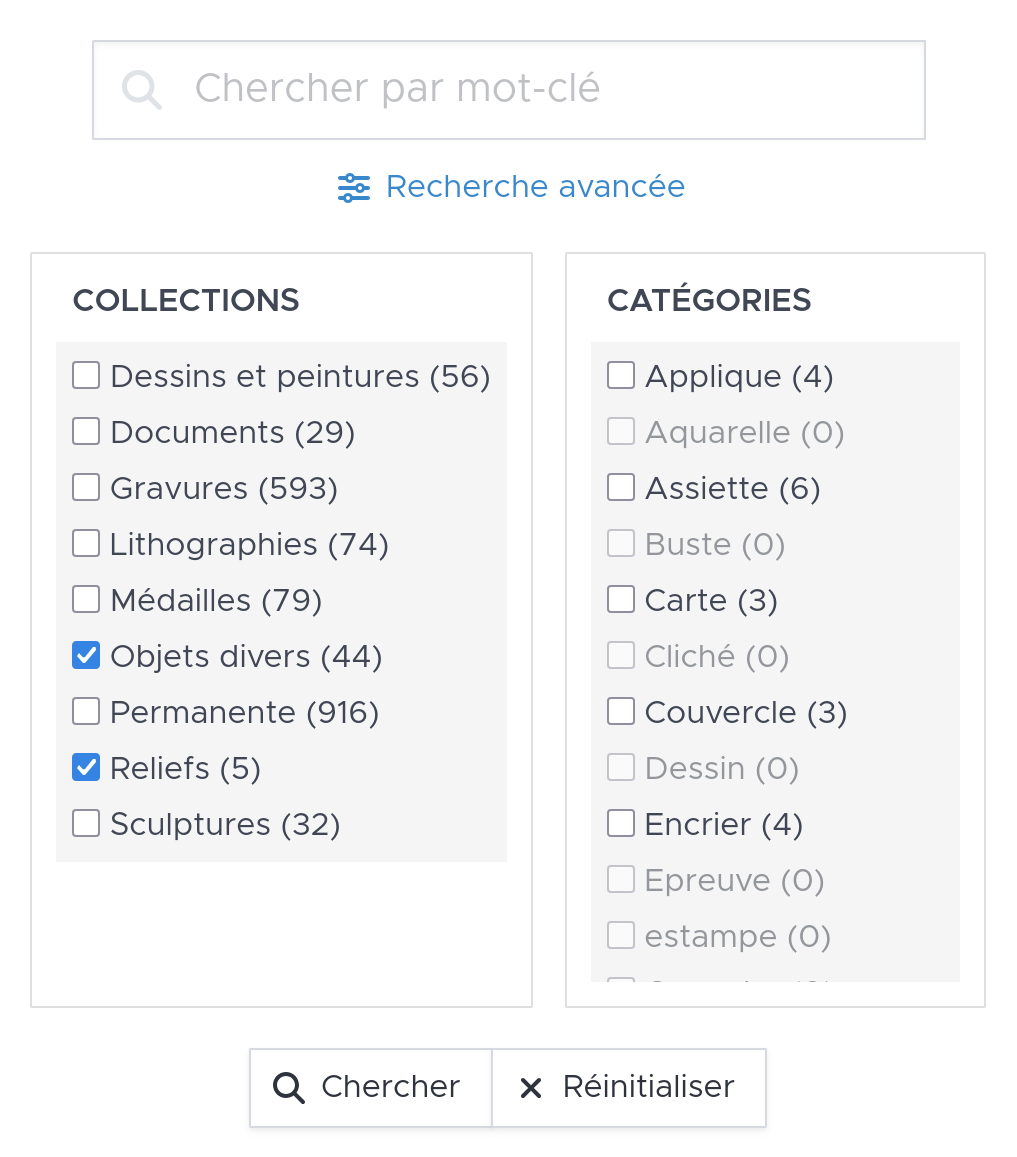This screenshot has height=1157, width=1017.
Task: Check the Médailles collection box
Action: click(x=87, y=600)
